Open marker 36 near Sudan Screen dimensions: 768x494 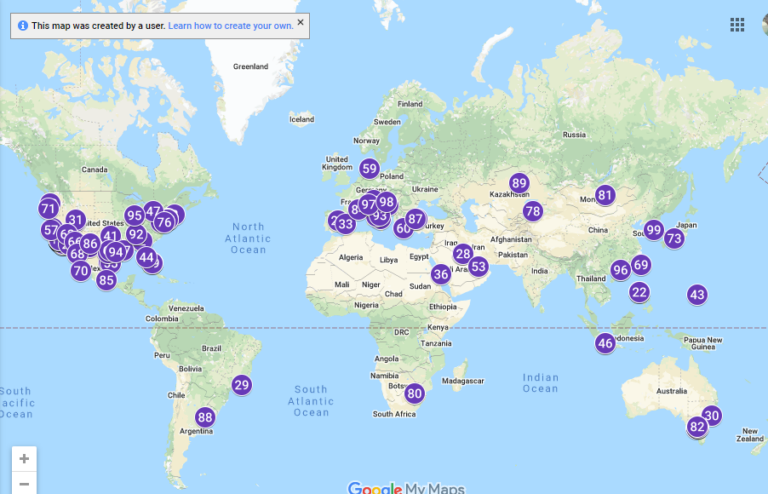(441, 274)
